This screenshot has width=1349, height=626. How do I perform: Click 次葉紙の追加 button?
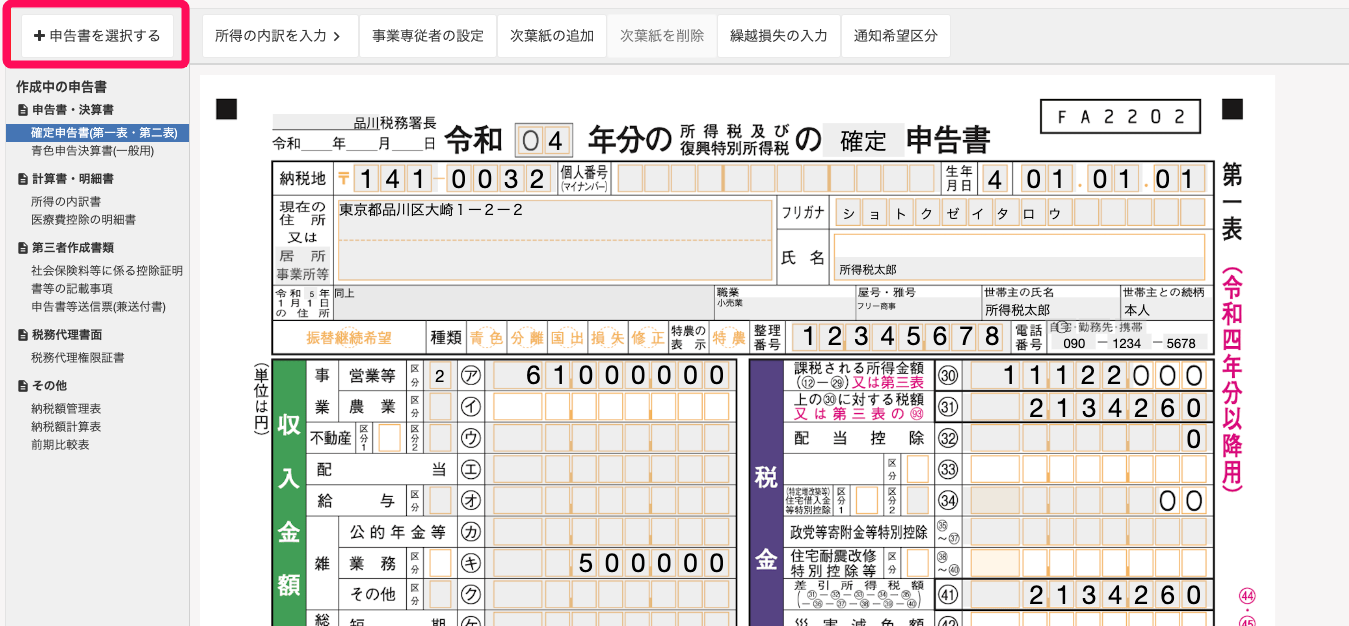[551, 36]
